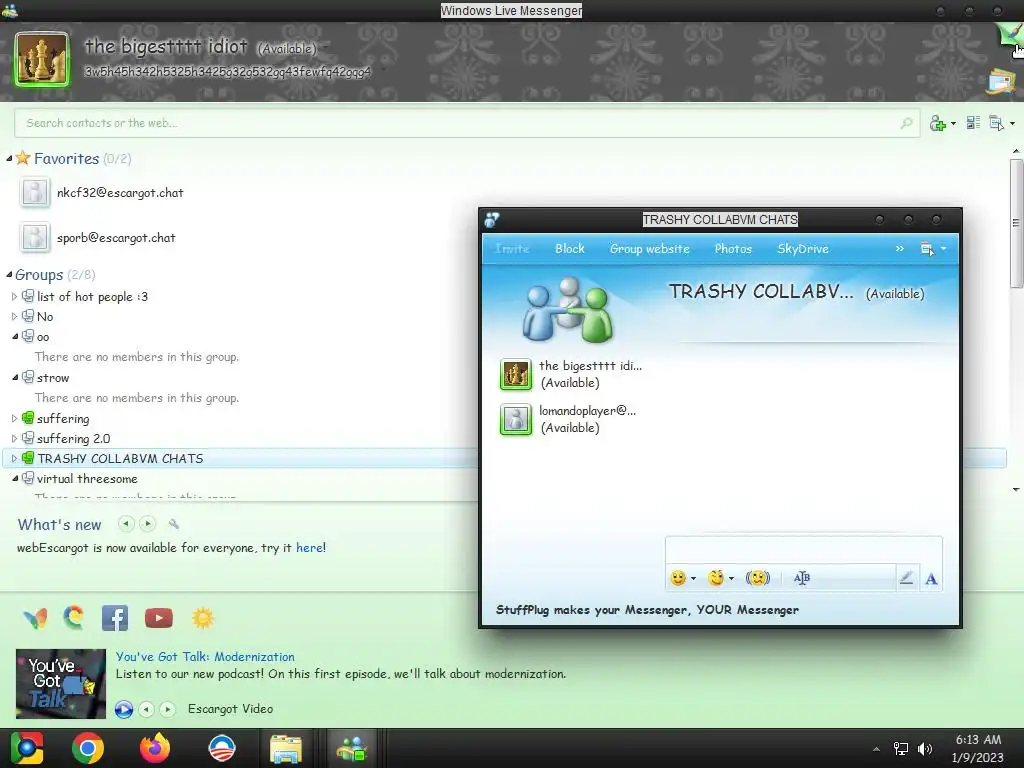1024x768 pixels.
Task: Select the virtual threesome group
Action: click(87, 479)
